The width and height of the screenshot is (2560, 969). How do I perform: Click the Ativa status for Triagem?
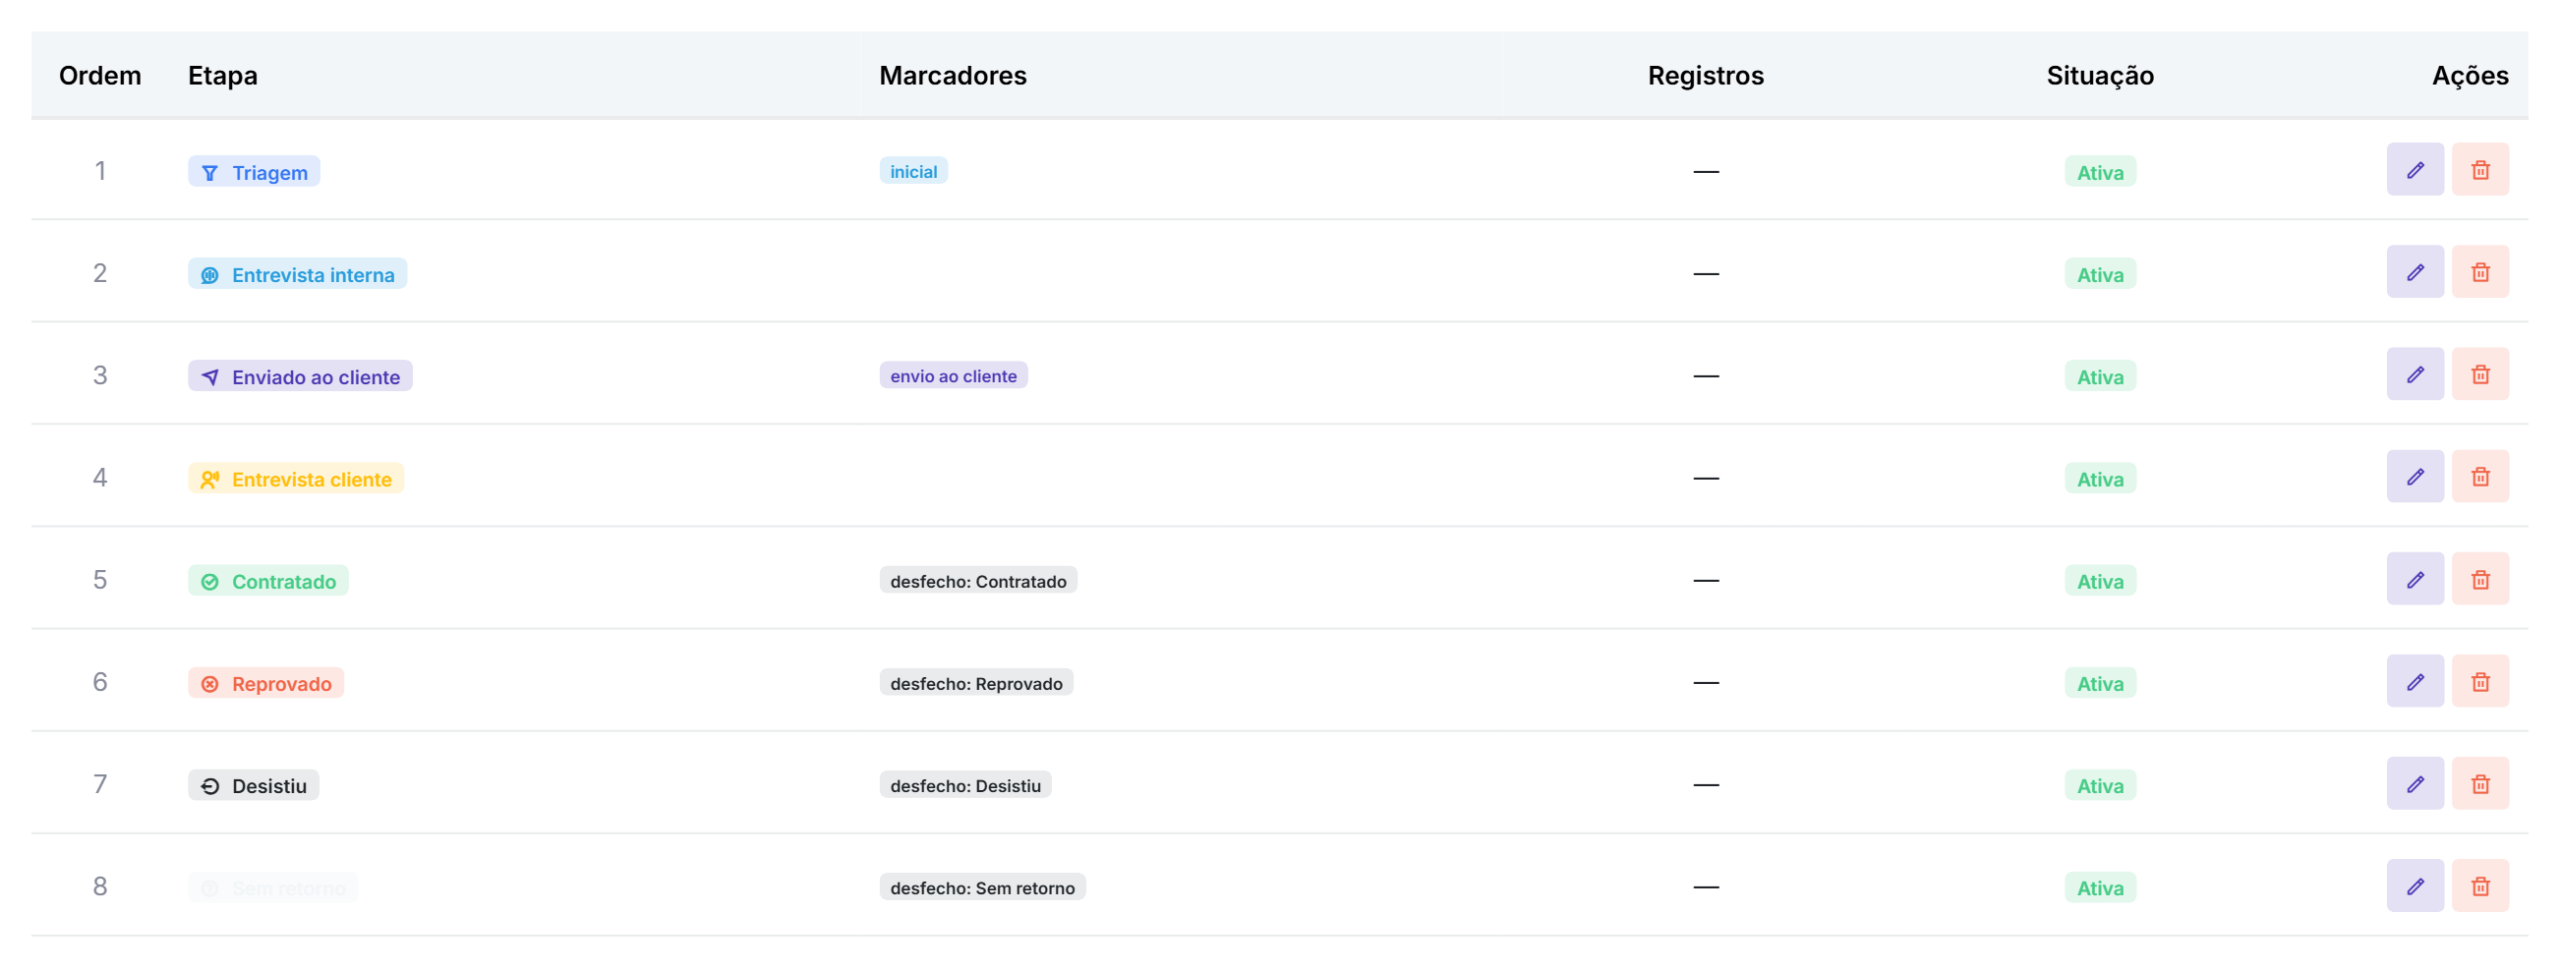(2100, 172)
